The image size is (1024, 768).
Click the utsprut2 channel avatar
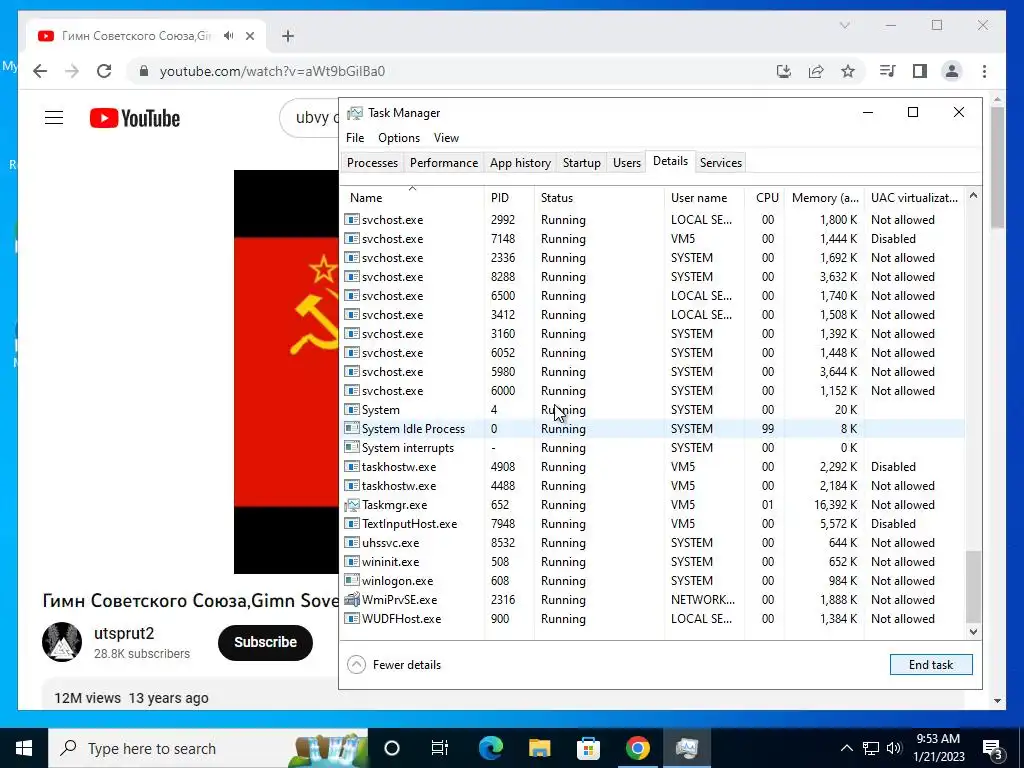[62, 642]
